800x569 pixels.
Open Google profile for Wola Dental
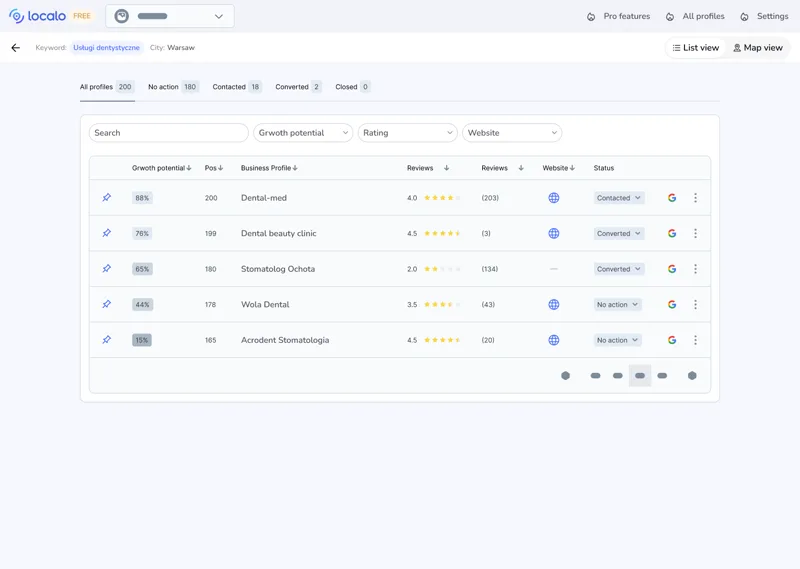coord(672,304)
